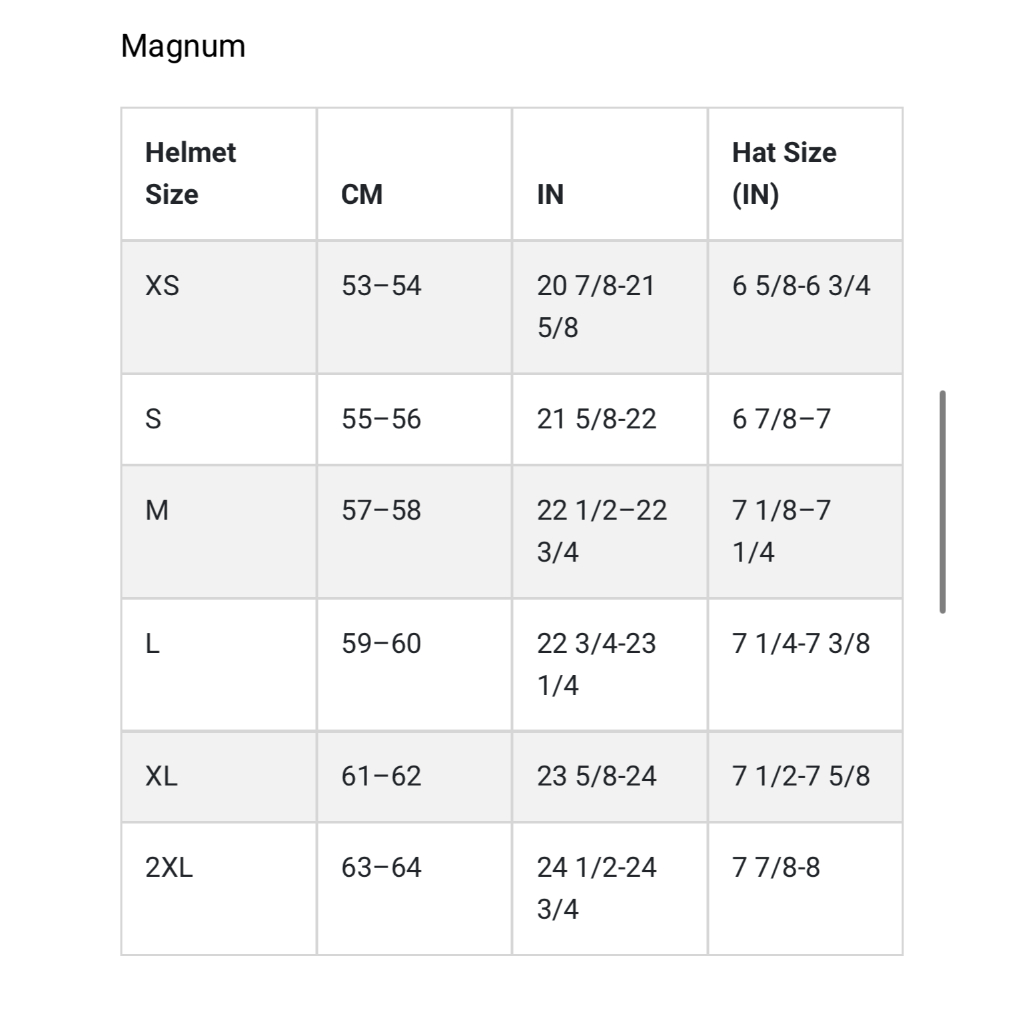The height and width of the screenshot is (1024, 1024).
Task: Click the 6 7/8–7 hat size cell
Action: [805, 419]
